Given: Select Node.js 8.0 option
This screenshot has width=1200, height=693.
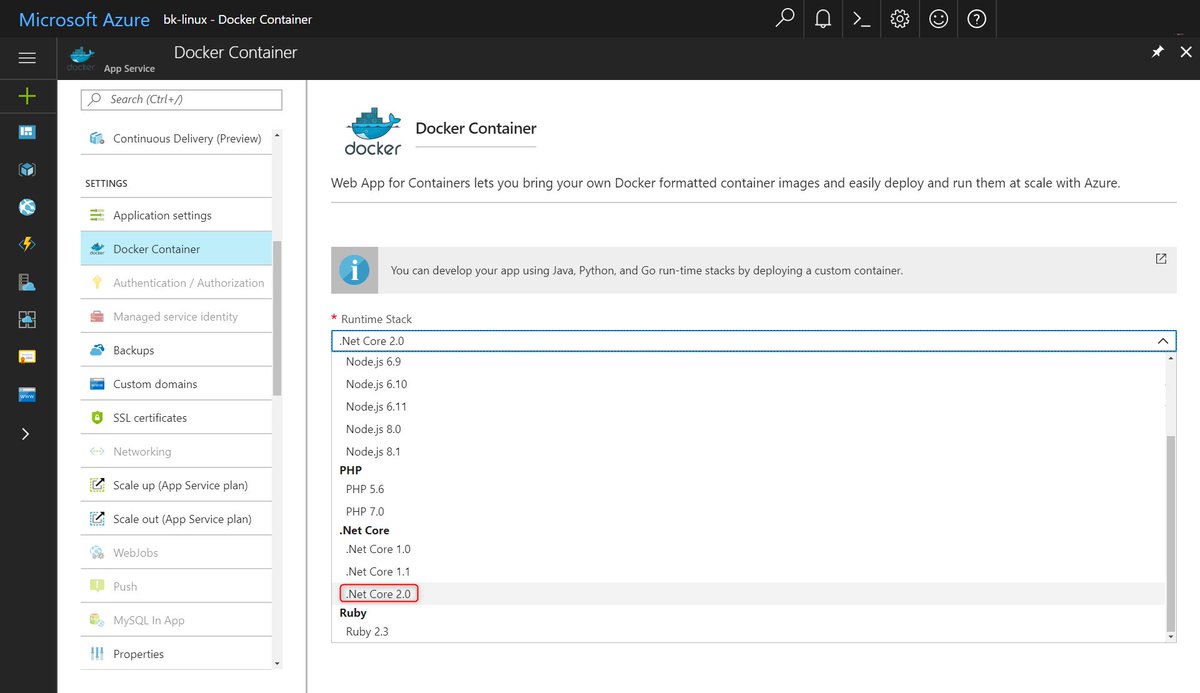Looking at the screenshot, I should click(748, 429).
